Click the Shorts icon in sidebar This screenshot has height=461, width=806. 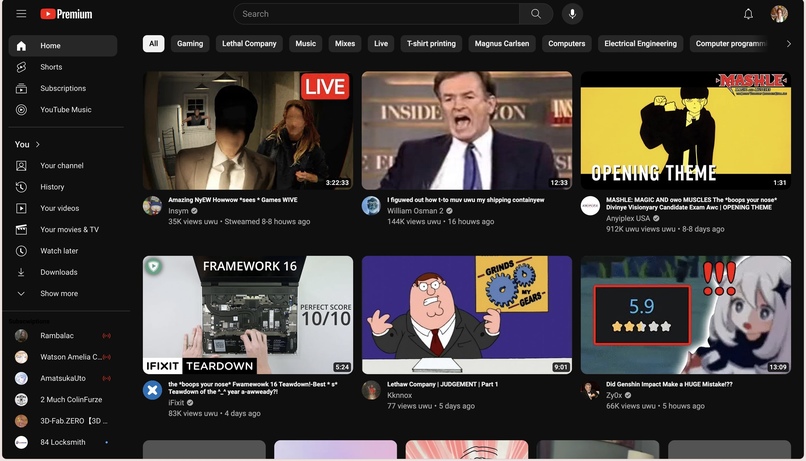(x=21, y=67)
